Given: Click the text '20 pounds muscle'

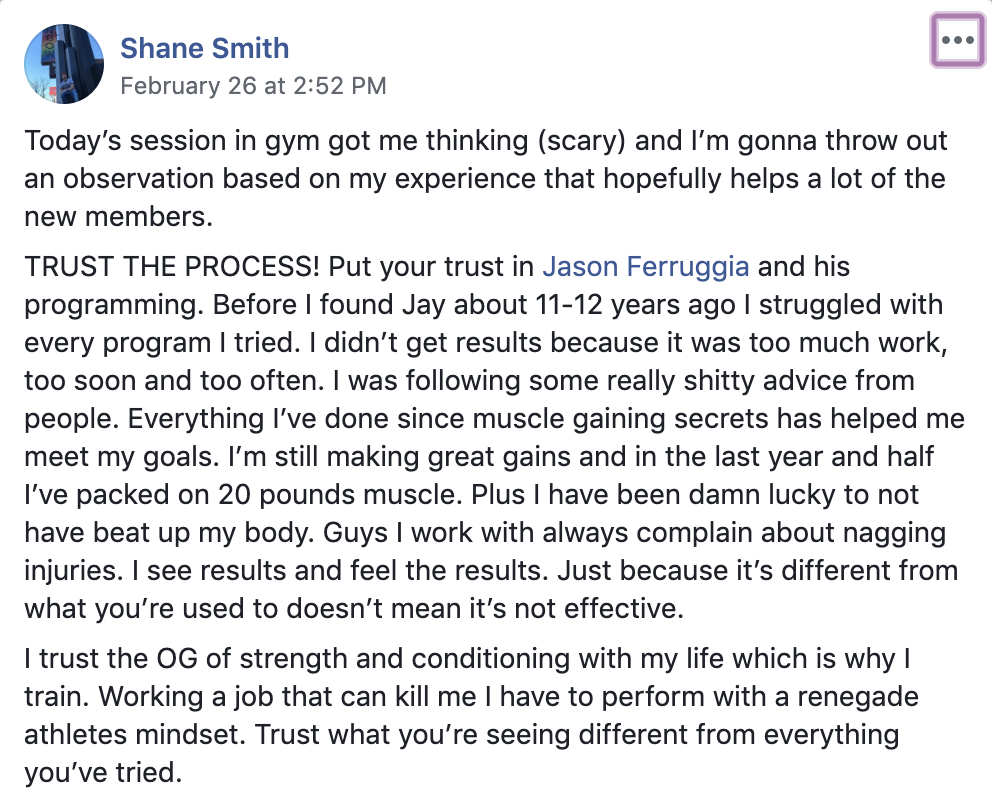Looking at the screenshot, I should coord(337,494).
